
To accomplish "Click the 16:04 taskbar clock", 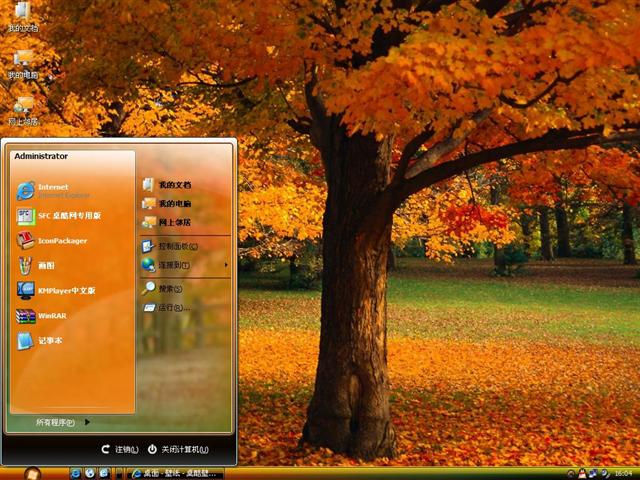I will tap(624, 473).
